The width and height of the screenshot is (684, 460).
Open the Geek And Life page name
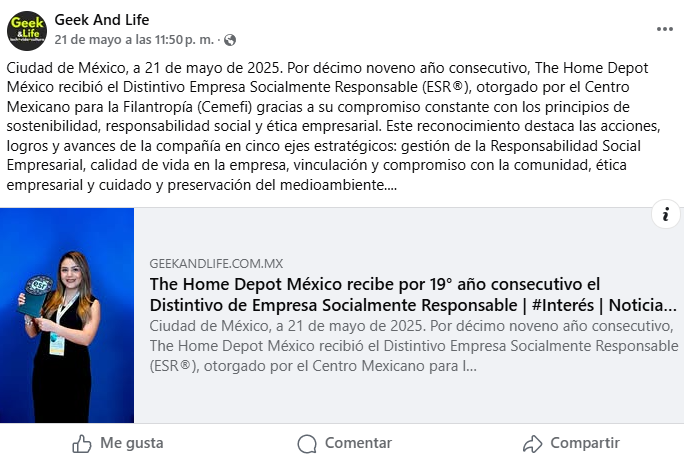tap(102, 20)
